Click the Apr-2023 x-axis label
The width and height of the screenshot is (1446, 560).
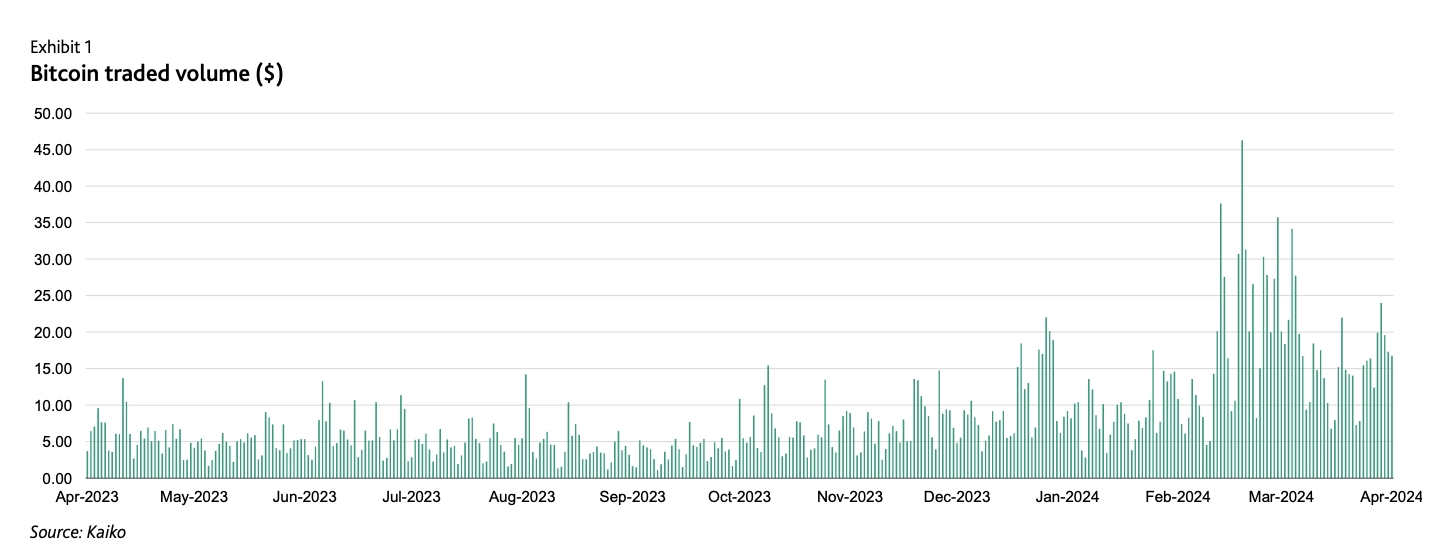pyautogui.click(x=86, y=497)
